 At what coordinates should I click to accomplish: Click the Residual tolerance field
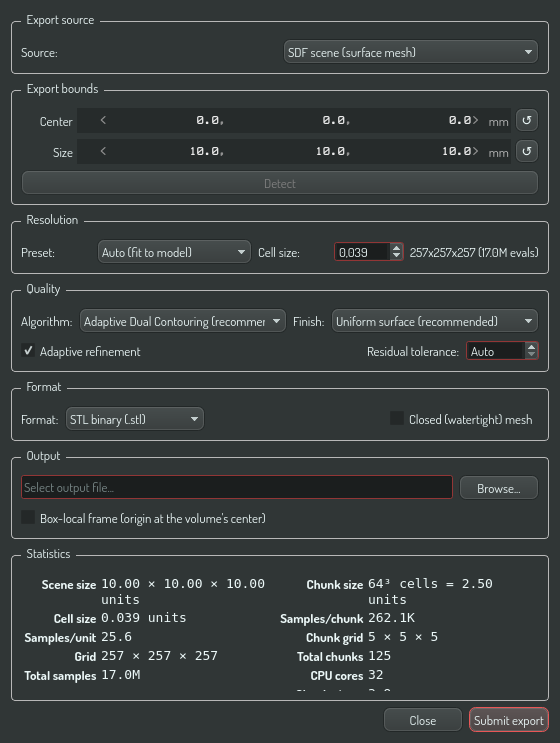[x=496, y=351]
